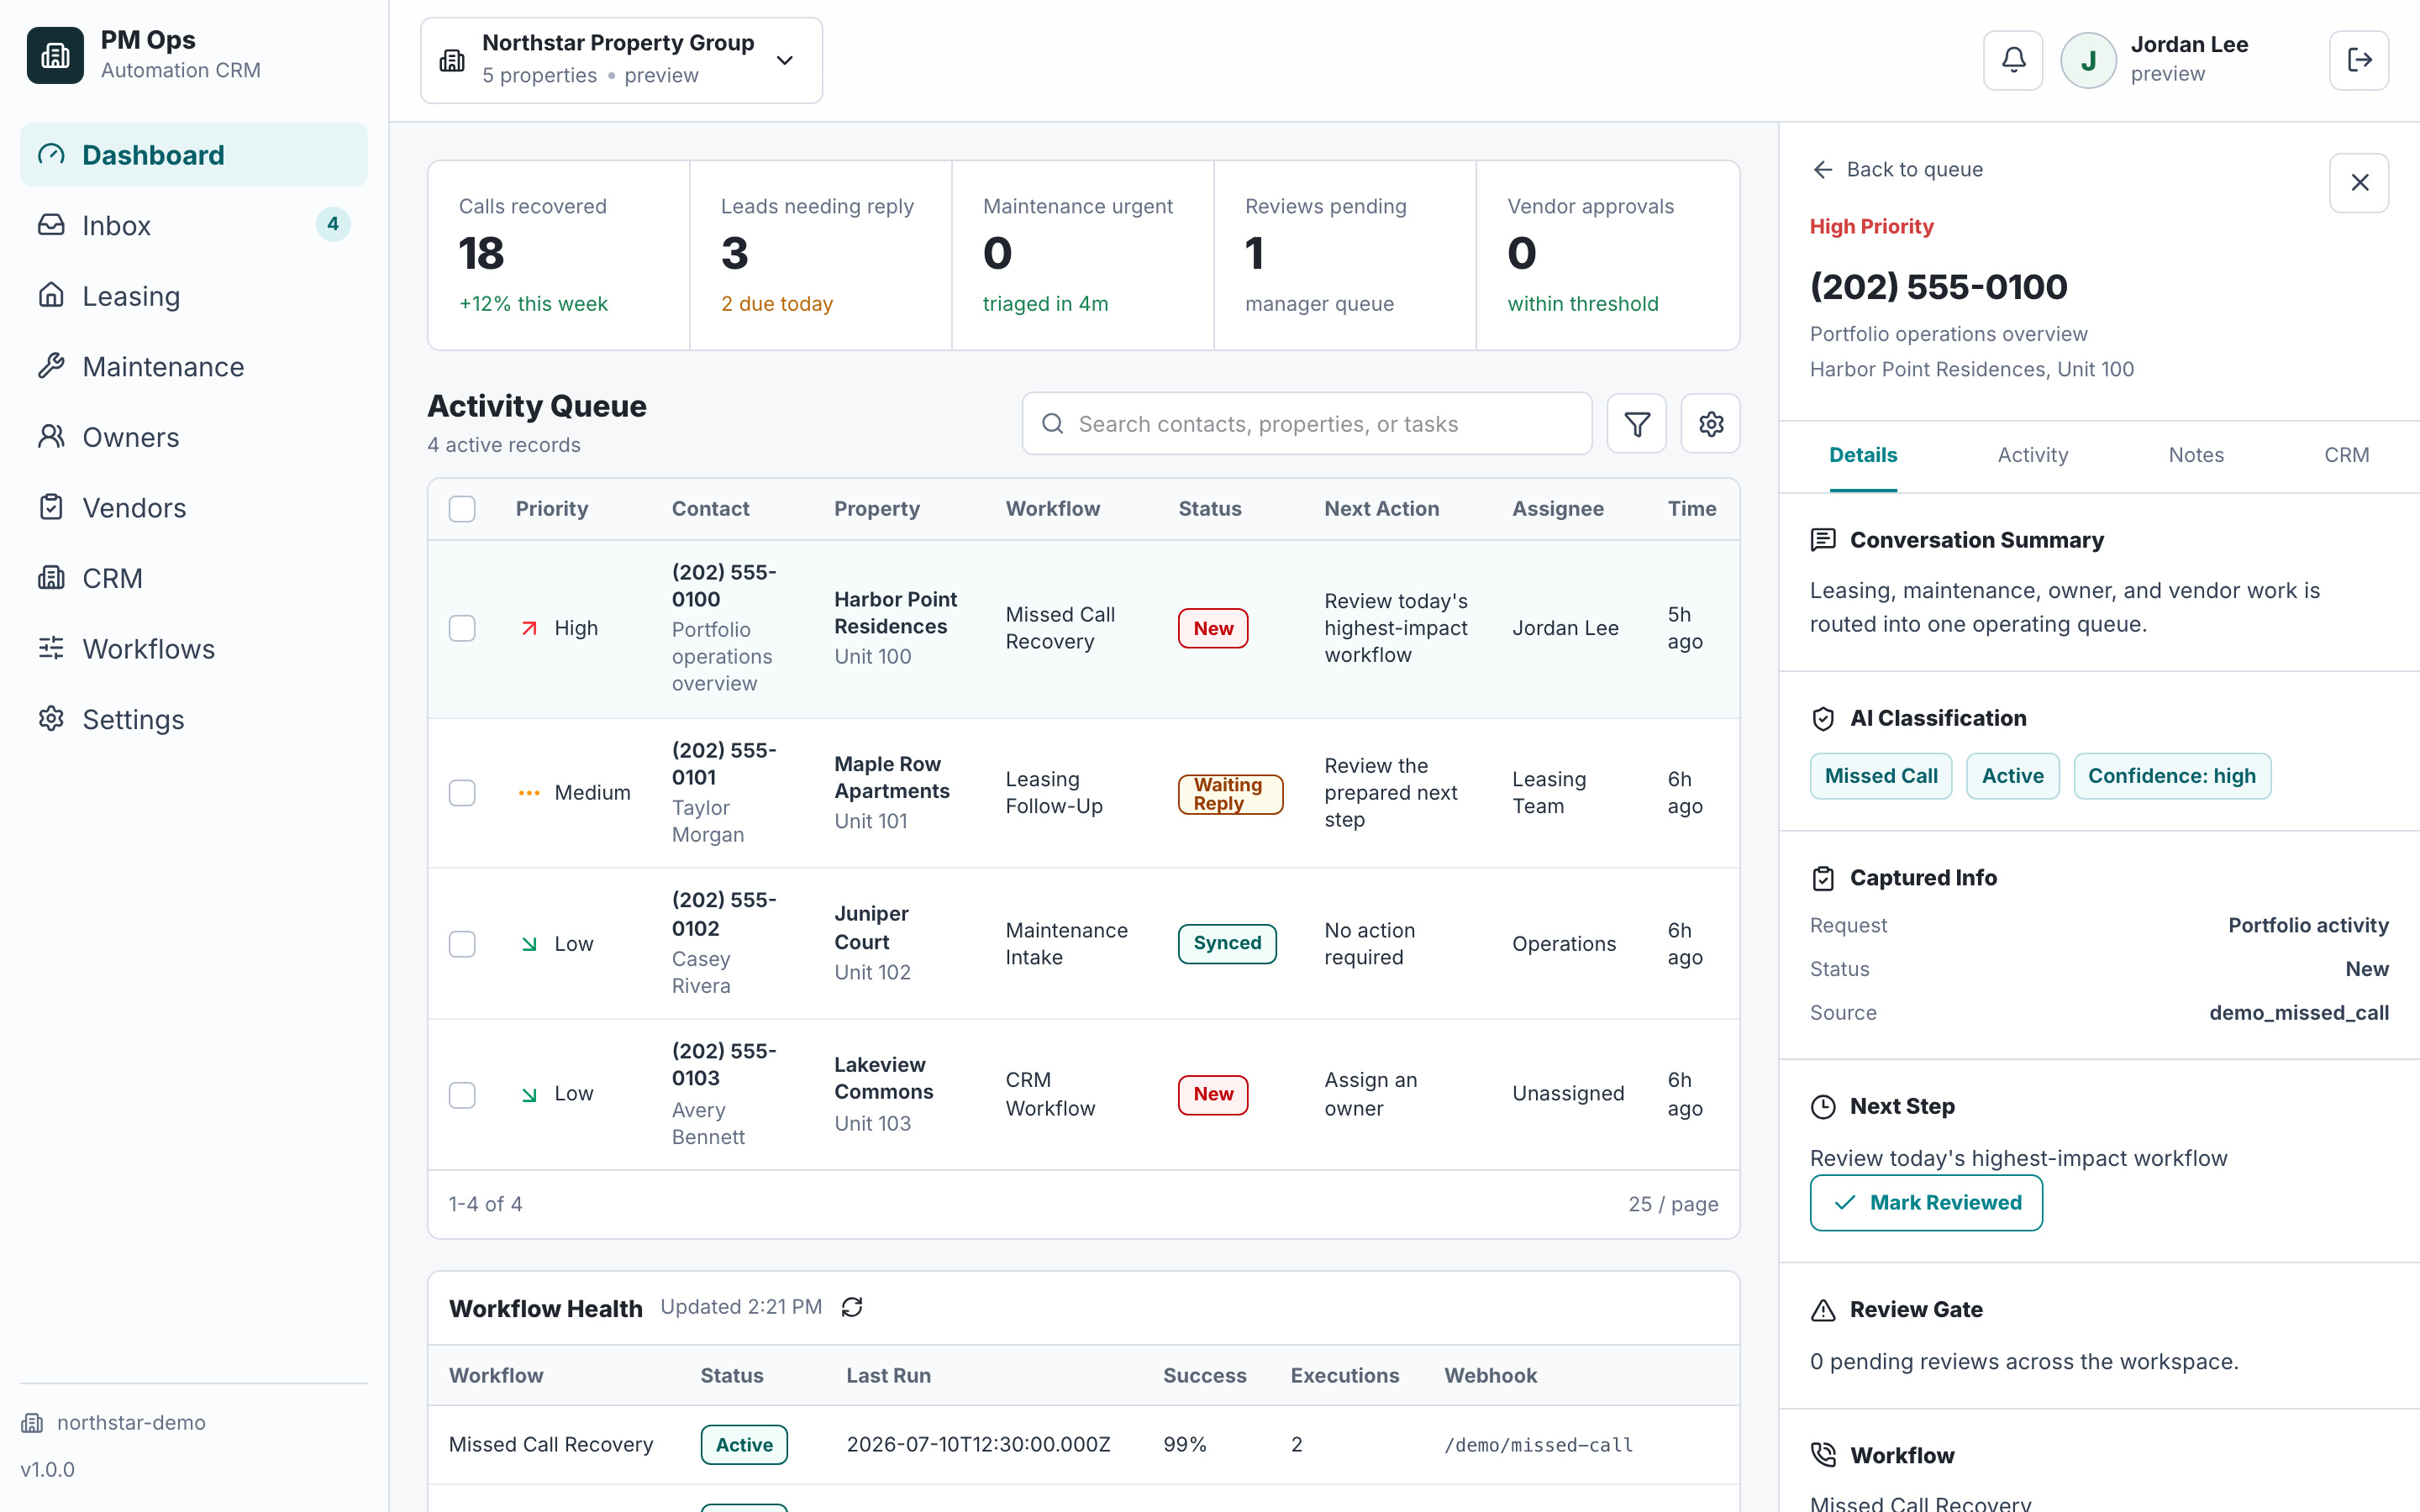
Task: Open Vendors in sidebar
Action: pos(194,508)
